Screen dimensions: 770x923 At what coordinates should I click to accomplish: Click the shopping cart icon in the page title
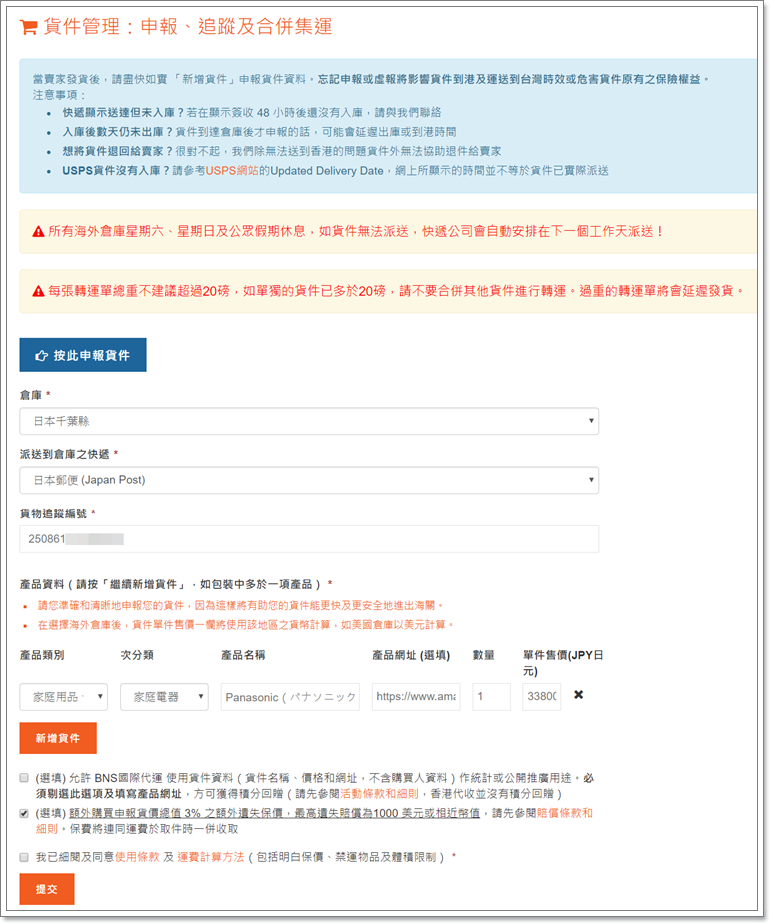click(28, 27)
